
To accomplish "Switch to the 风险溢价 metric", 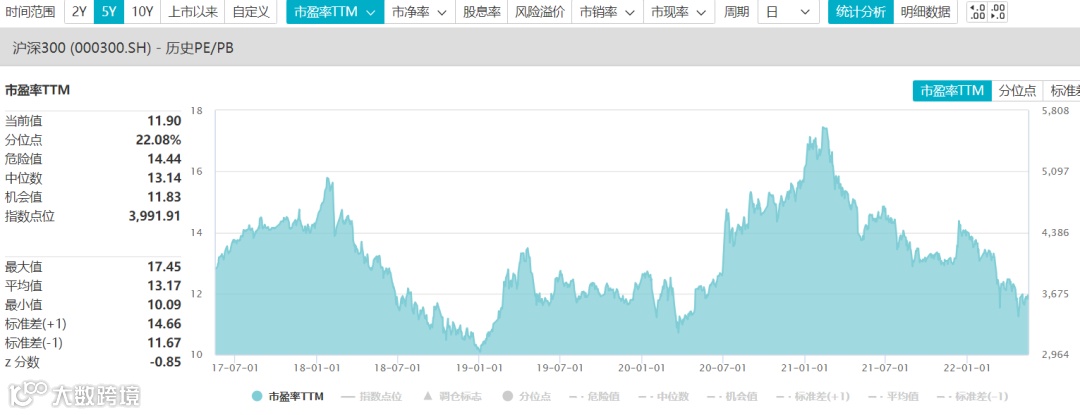I will (539, 12).
